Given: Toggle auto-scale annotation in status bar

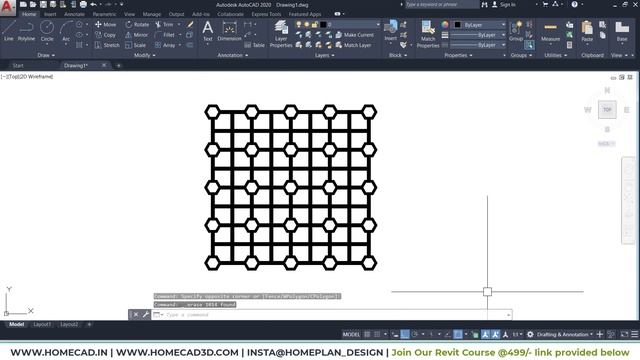Looking at the screenshot, I should [x=495, y=334].
